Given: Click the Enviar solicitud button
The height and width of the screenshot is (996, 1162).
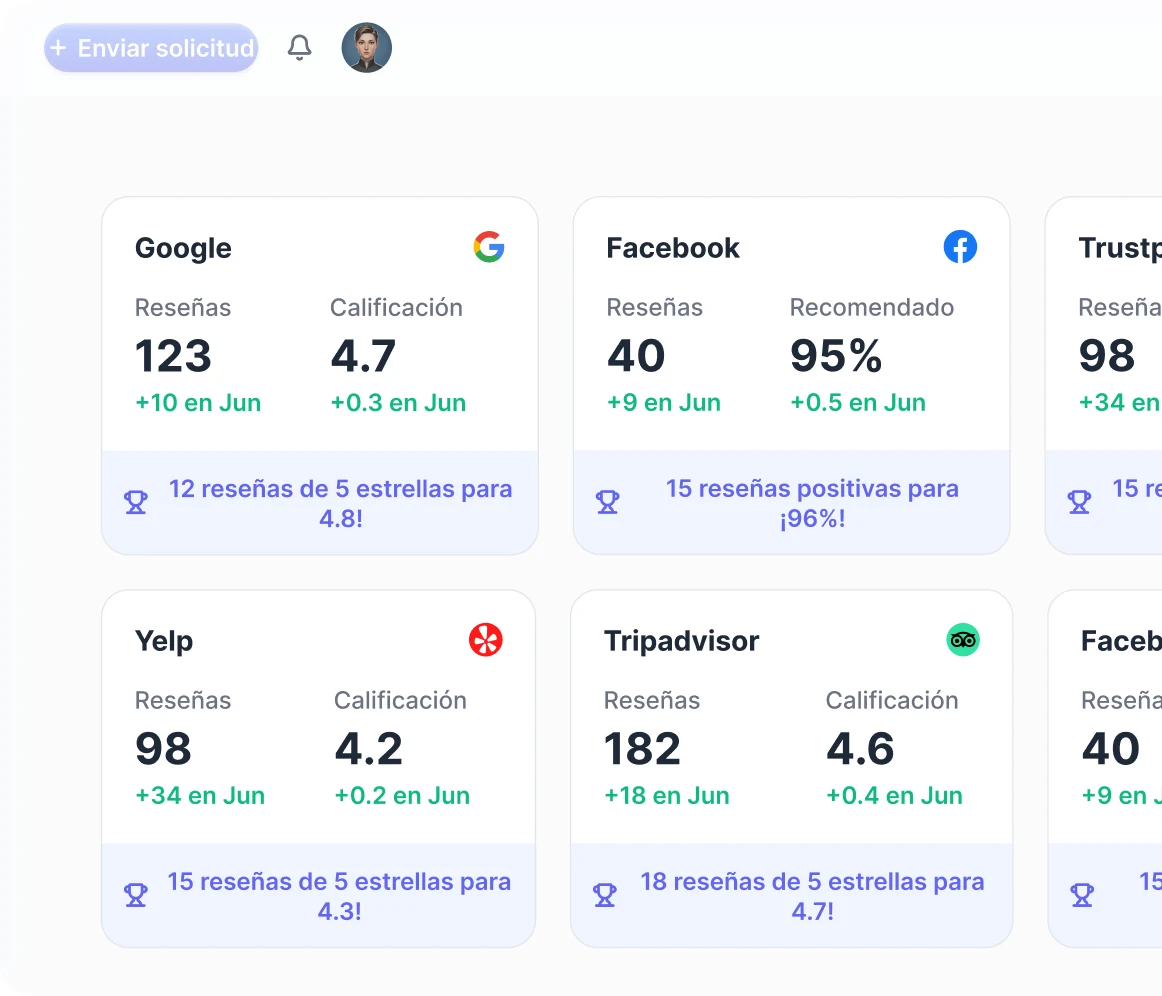Looking at the screenshot, I should (x=151, y=48).
